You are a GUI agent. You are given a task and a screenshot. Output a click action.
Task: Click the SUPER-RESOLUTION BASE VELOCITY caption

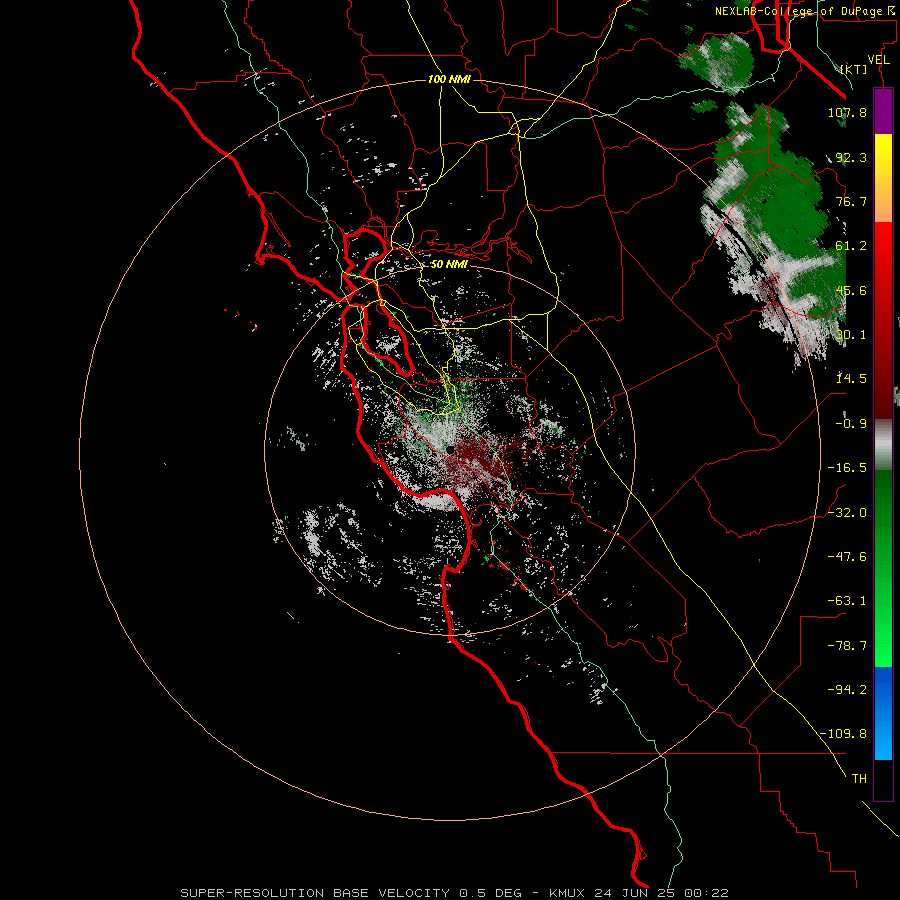pos(315,893)
